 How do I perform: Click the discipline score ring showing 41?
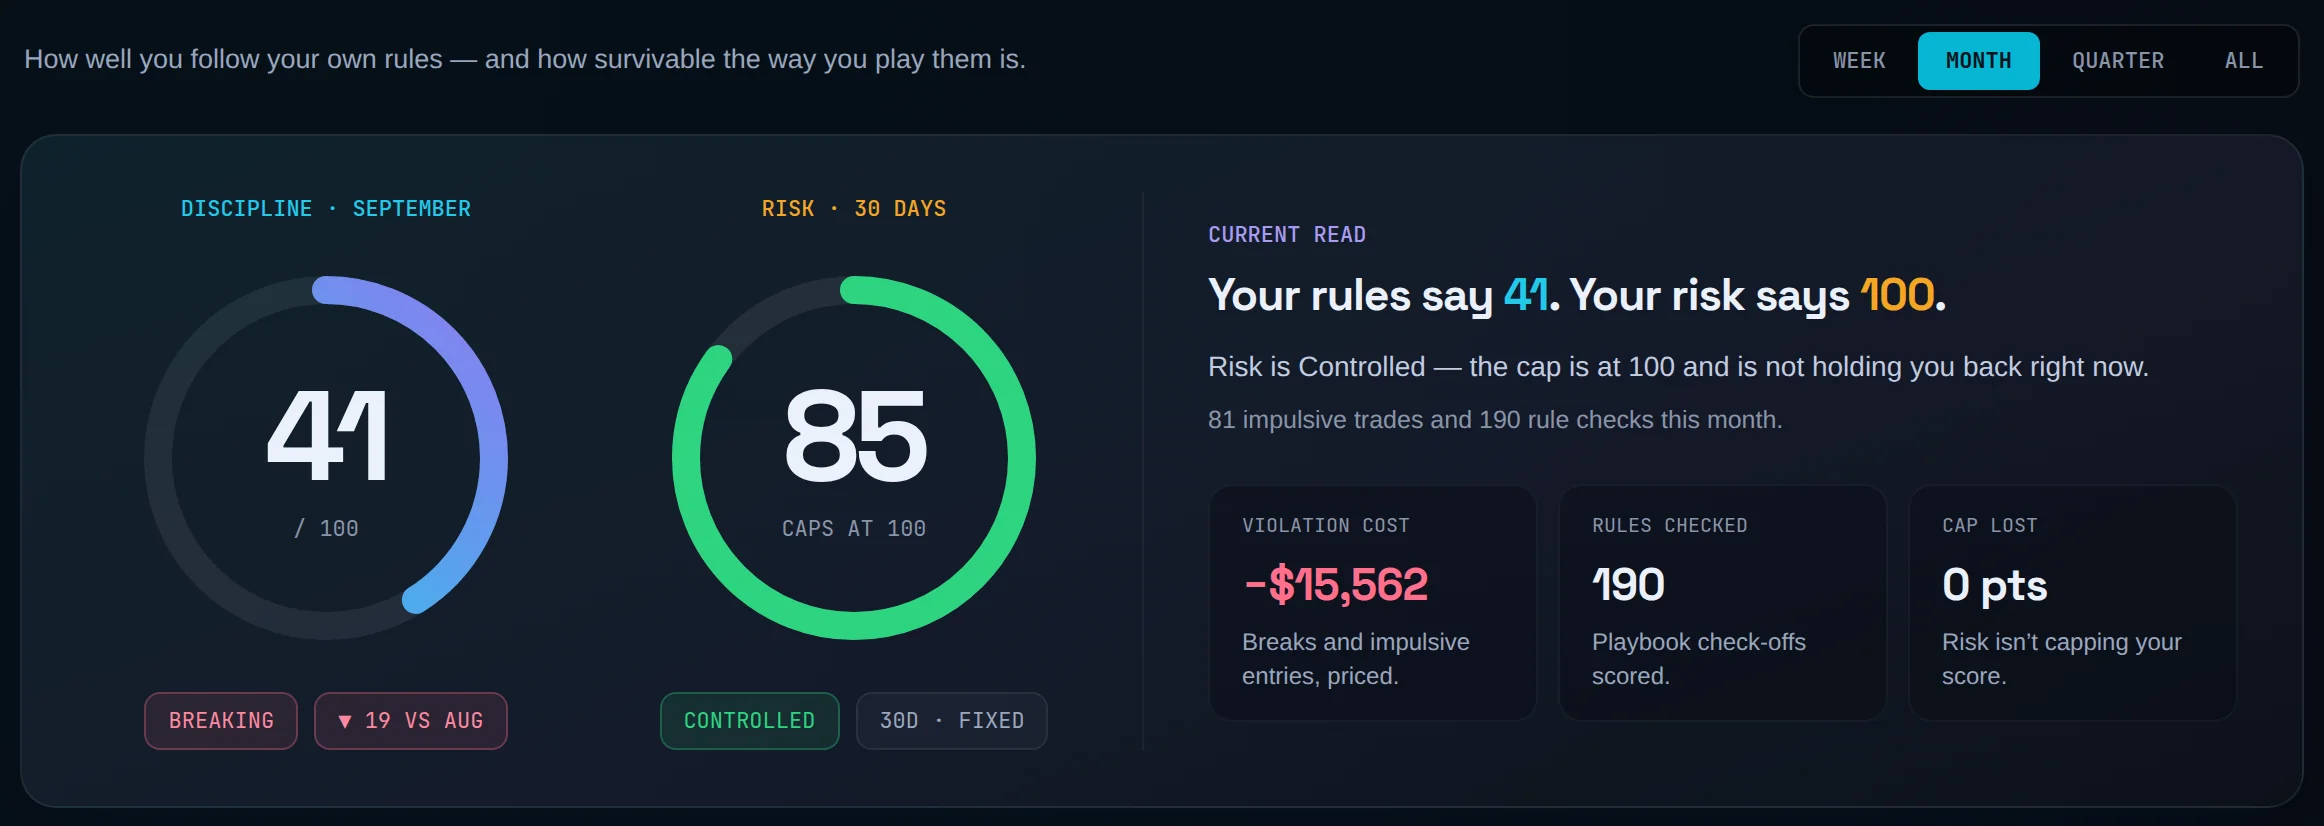pyautogui.click(x=326, y=458)
